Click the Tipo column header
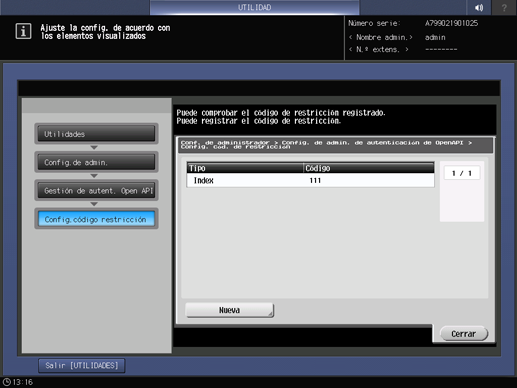This screenshot has width=517, height=388. point(245,168)
